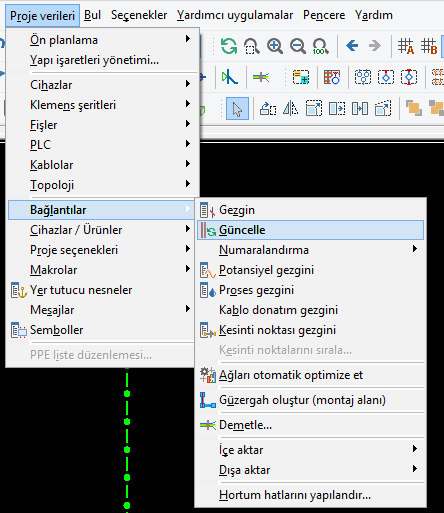The image size is (444, 513).
Task: Expand Proje seçenekleri submenu
Action: [x=101, y=250]
